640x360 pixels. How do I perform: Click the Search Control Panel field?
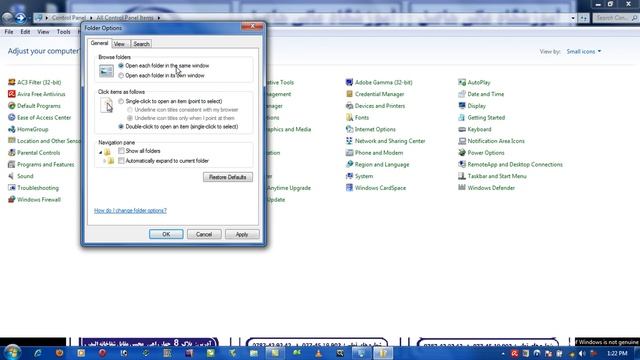pos(616,18)
